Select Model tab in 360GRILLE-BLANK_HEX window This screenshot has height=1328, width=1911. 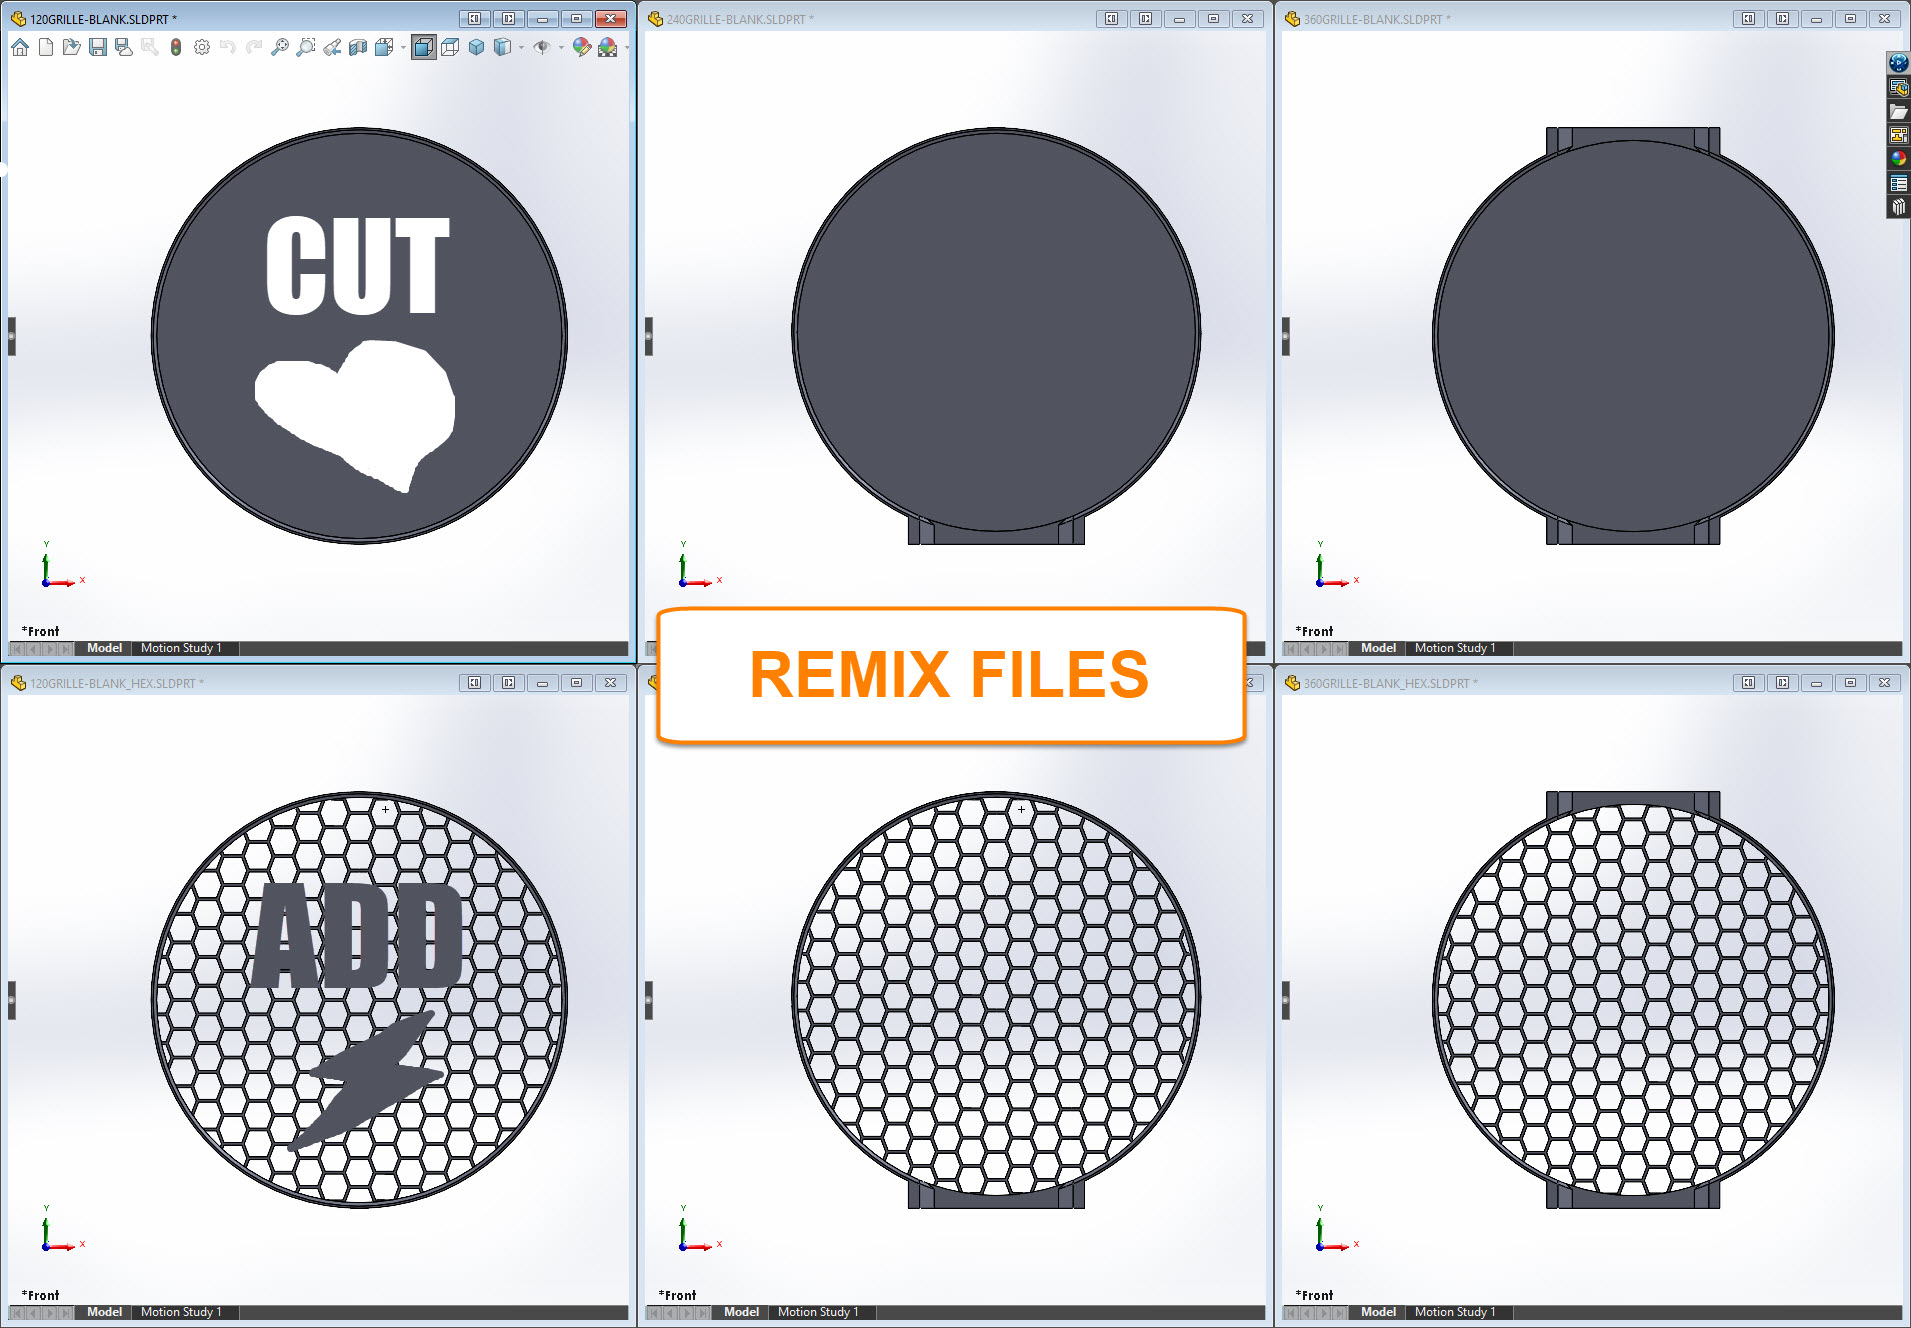(1378, 1312)
